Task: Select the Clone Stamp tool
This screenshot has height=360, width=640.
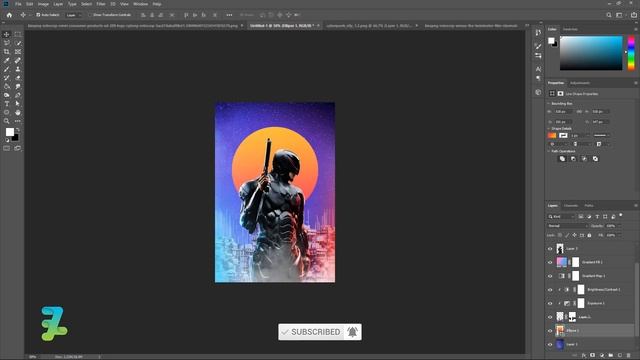Action: (x=18, y=69)
